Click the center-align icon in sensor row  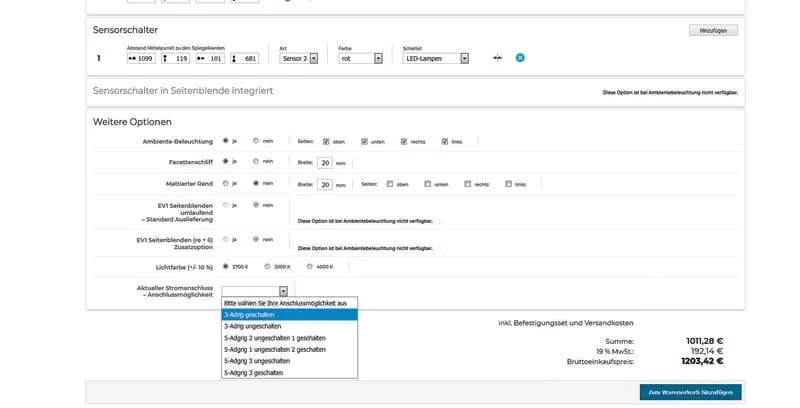(x=497, y=58)
